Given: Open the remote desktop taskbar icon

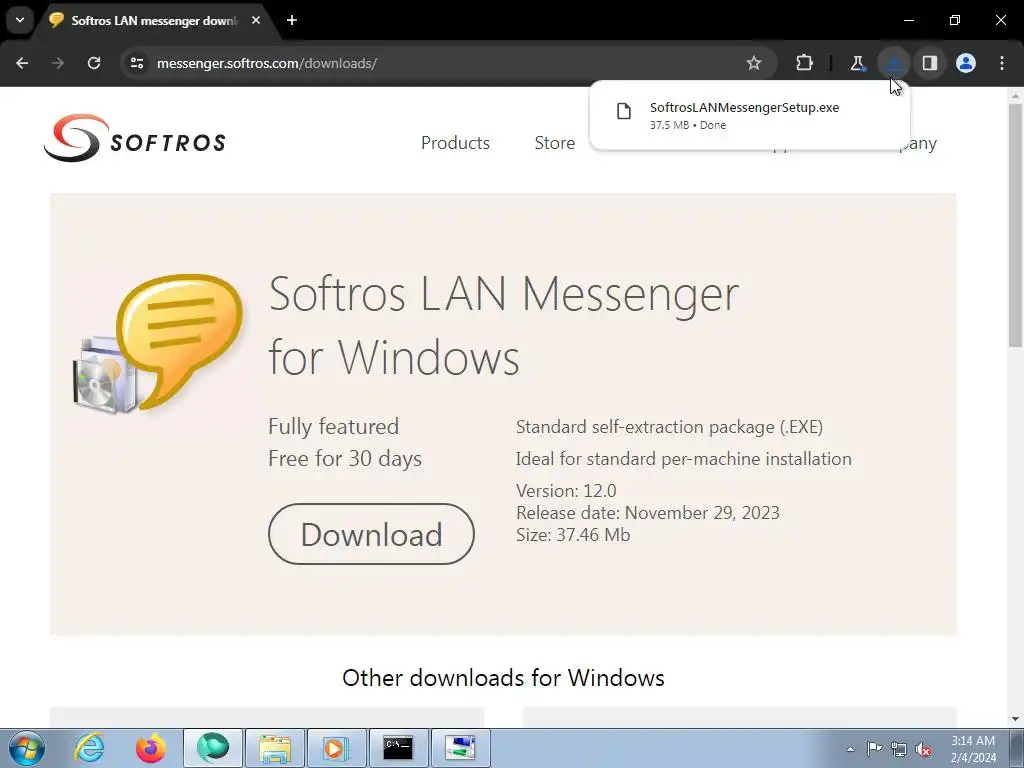Looking at the screenshot, I should click(x=460, y=748).
